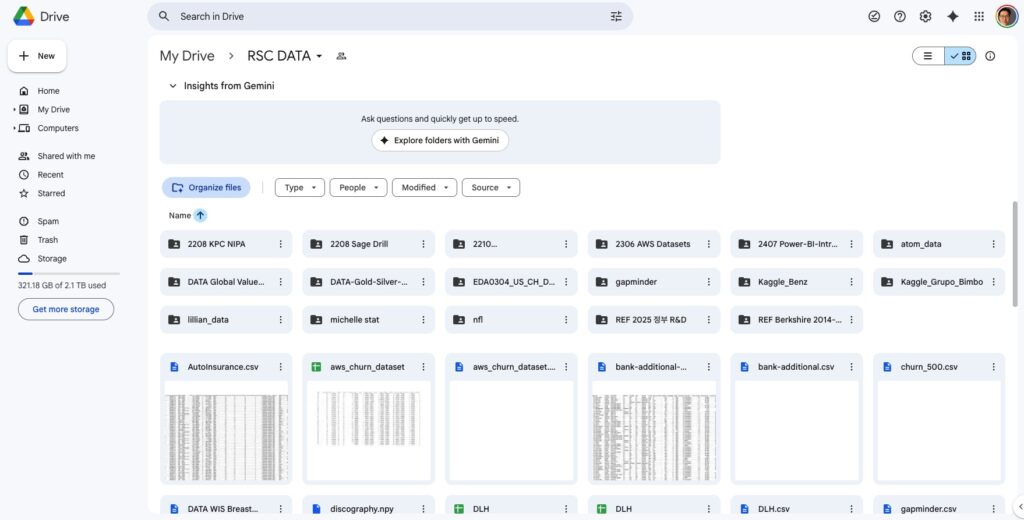The width and height of the screenshot is (1024, 520).
Task: Click the Gemini sparkle icon in header
Action: (x=952, y=17)
